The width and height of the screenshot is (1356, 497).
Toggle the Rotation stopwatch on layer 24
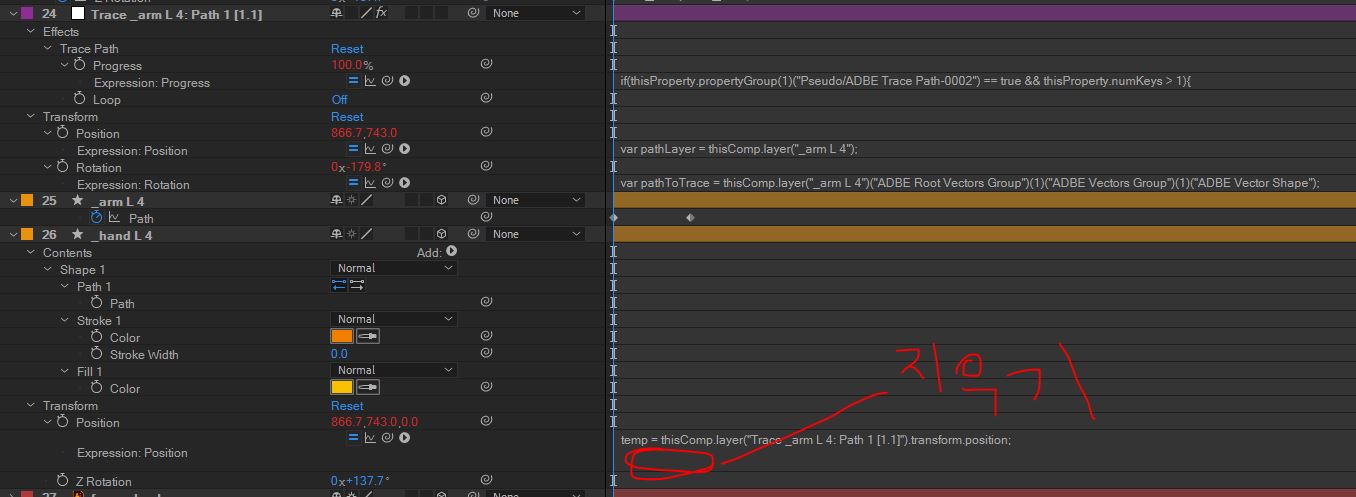tap(63, 167)
